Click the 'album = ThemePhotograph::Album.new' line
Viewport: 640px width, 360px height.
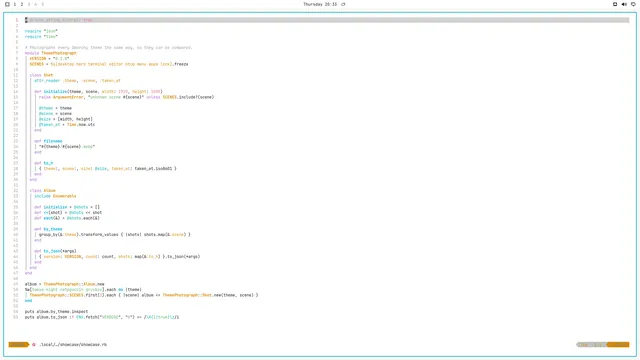(64, 284)
